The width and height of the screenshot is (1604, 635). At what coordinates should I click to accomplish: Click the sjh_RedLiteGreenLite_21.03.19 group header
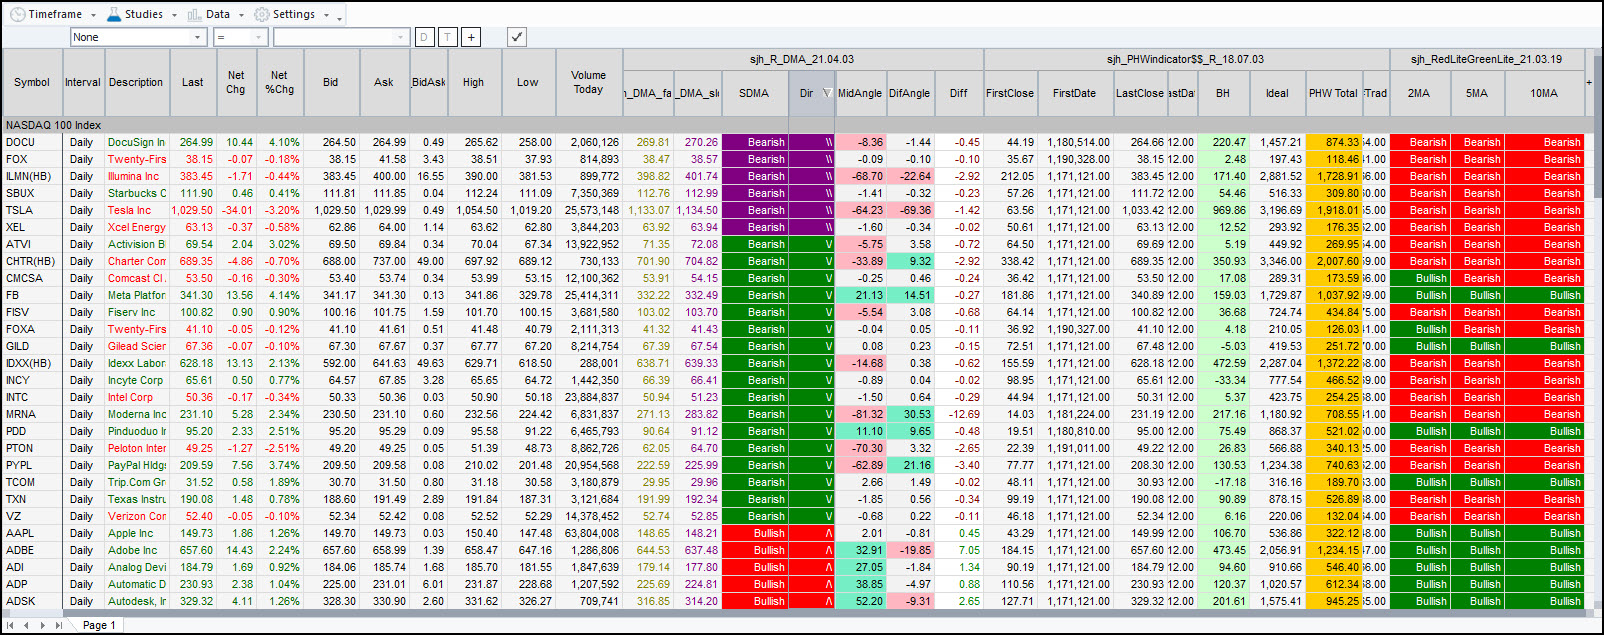coord(1486,60)
